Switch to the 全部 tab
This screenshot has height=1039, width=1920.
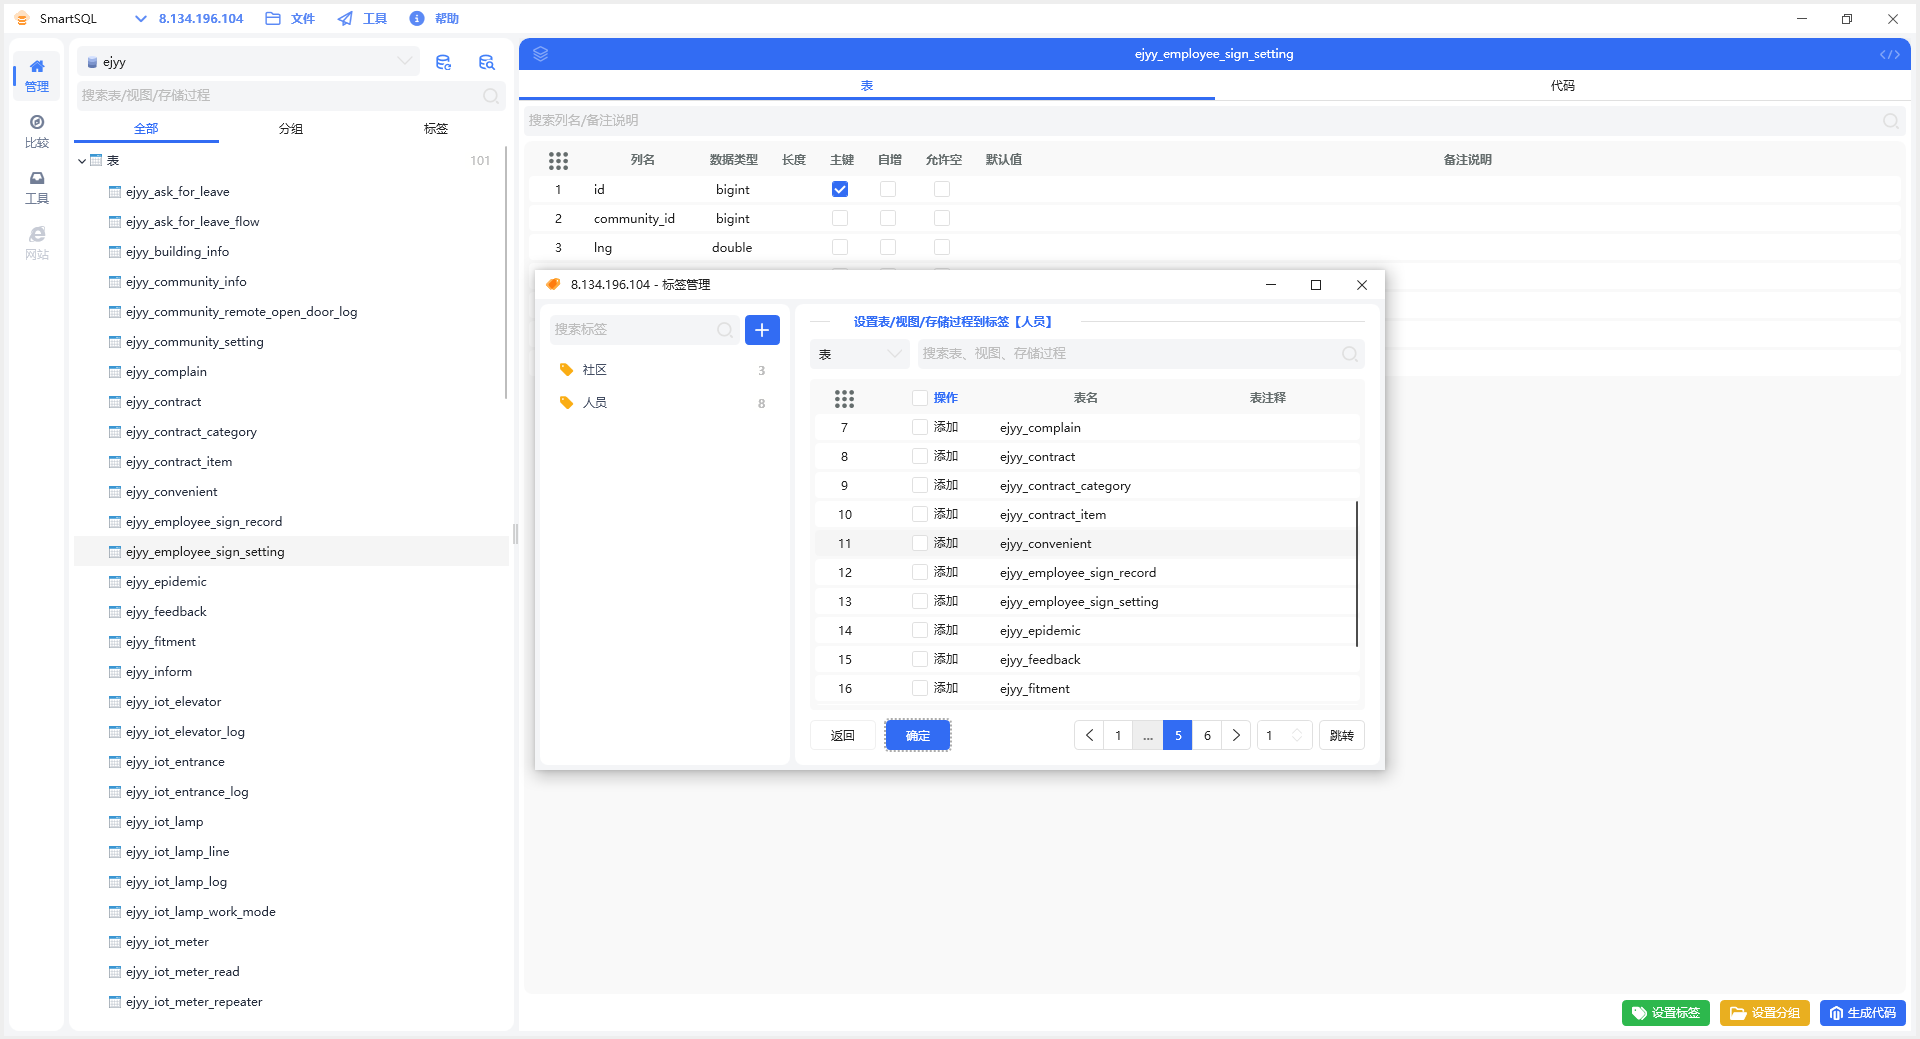146,129
